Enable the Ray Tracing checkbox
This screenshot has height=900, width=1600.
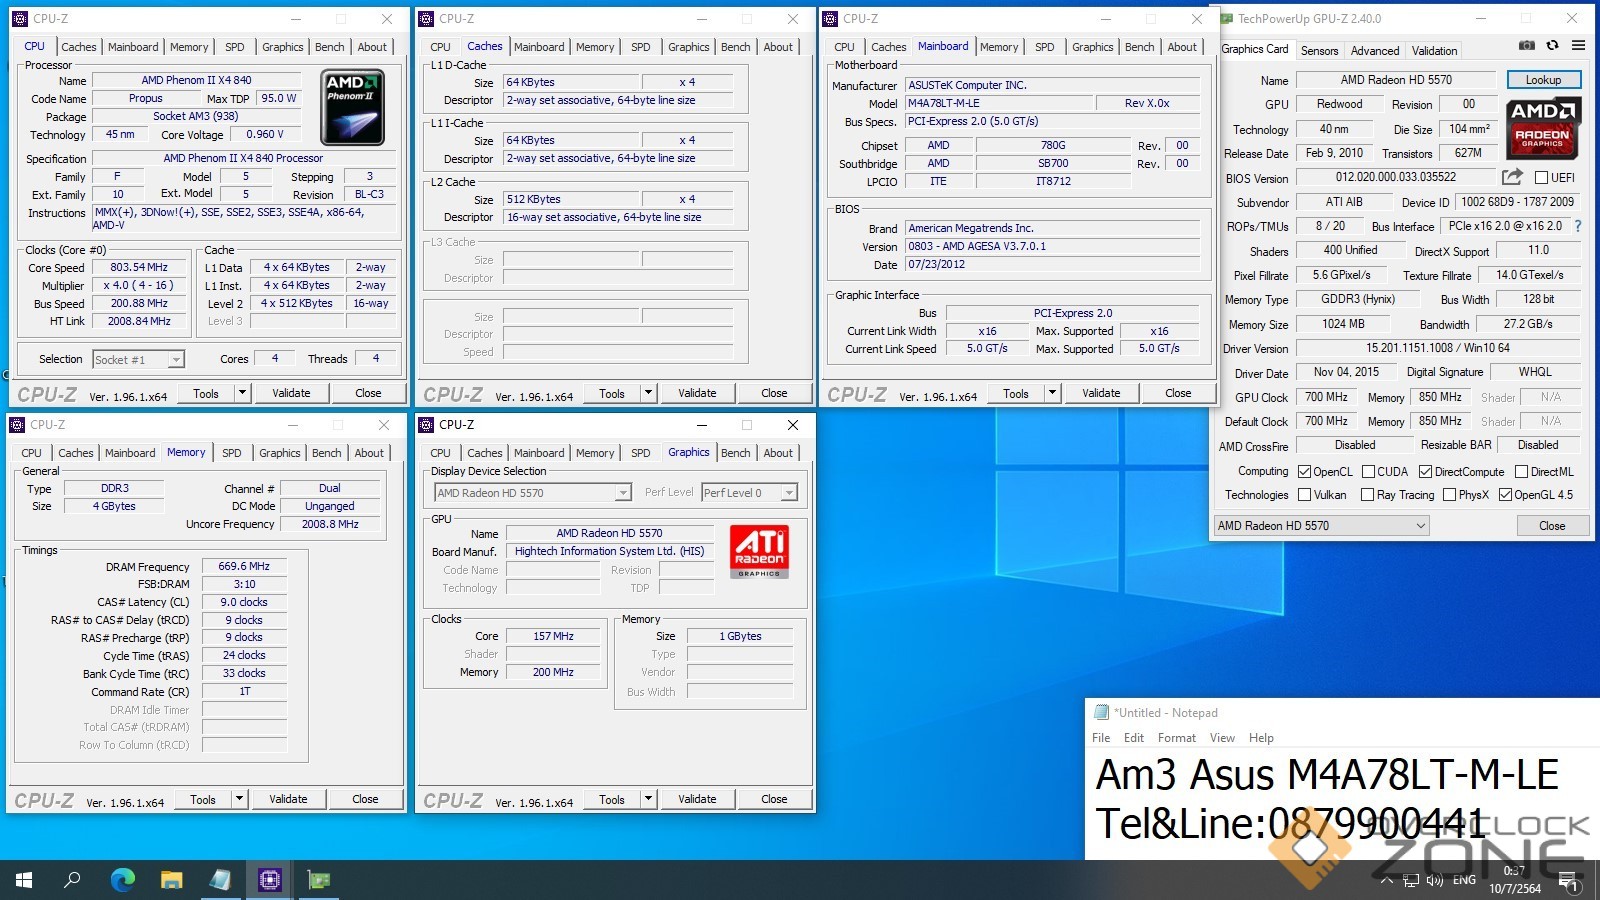[x=1367, y=495]
